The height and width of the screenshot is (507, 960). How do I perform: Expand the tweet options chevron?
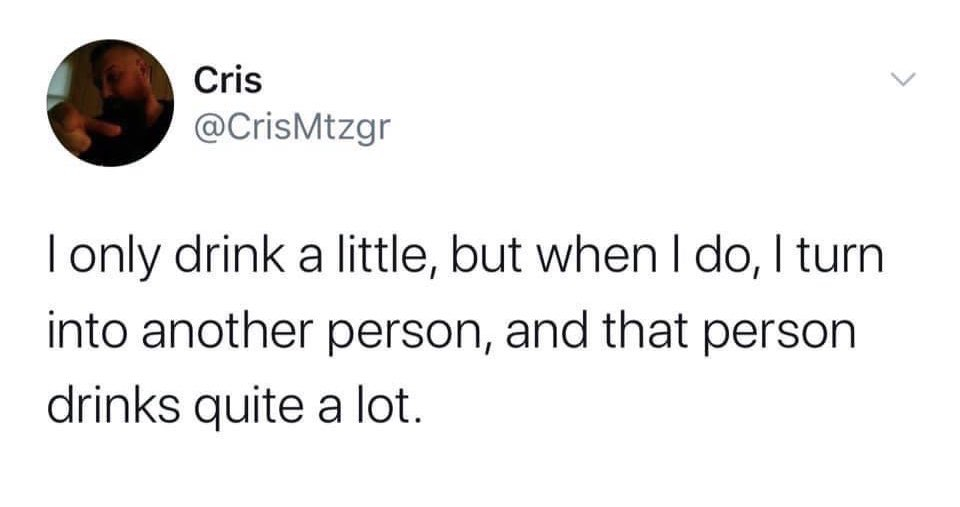tap(902, 79)
